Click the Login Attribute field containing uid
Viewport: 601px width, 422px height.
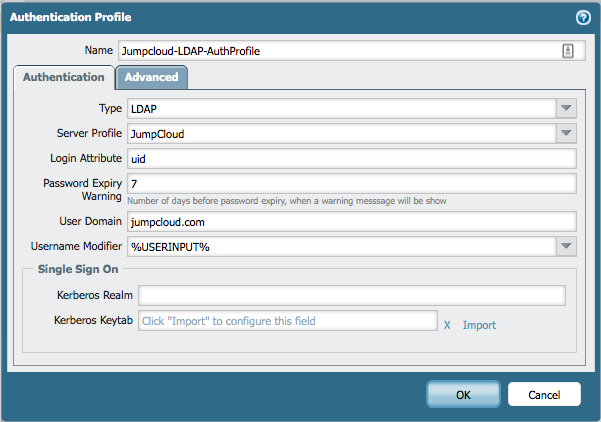350,158
